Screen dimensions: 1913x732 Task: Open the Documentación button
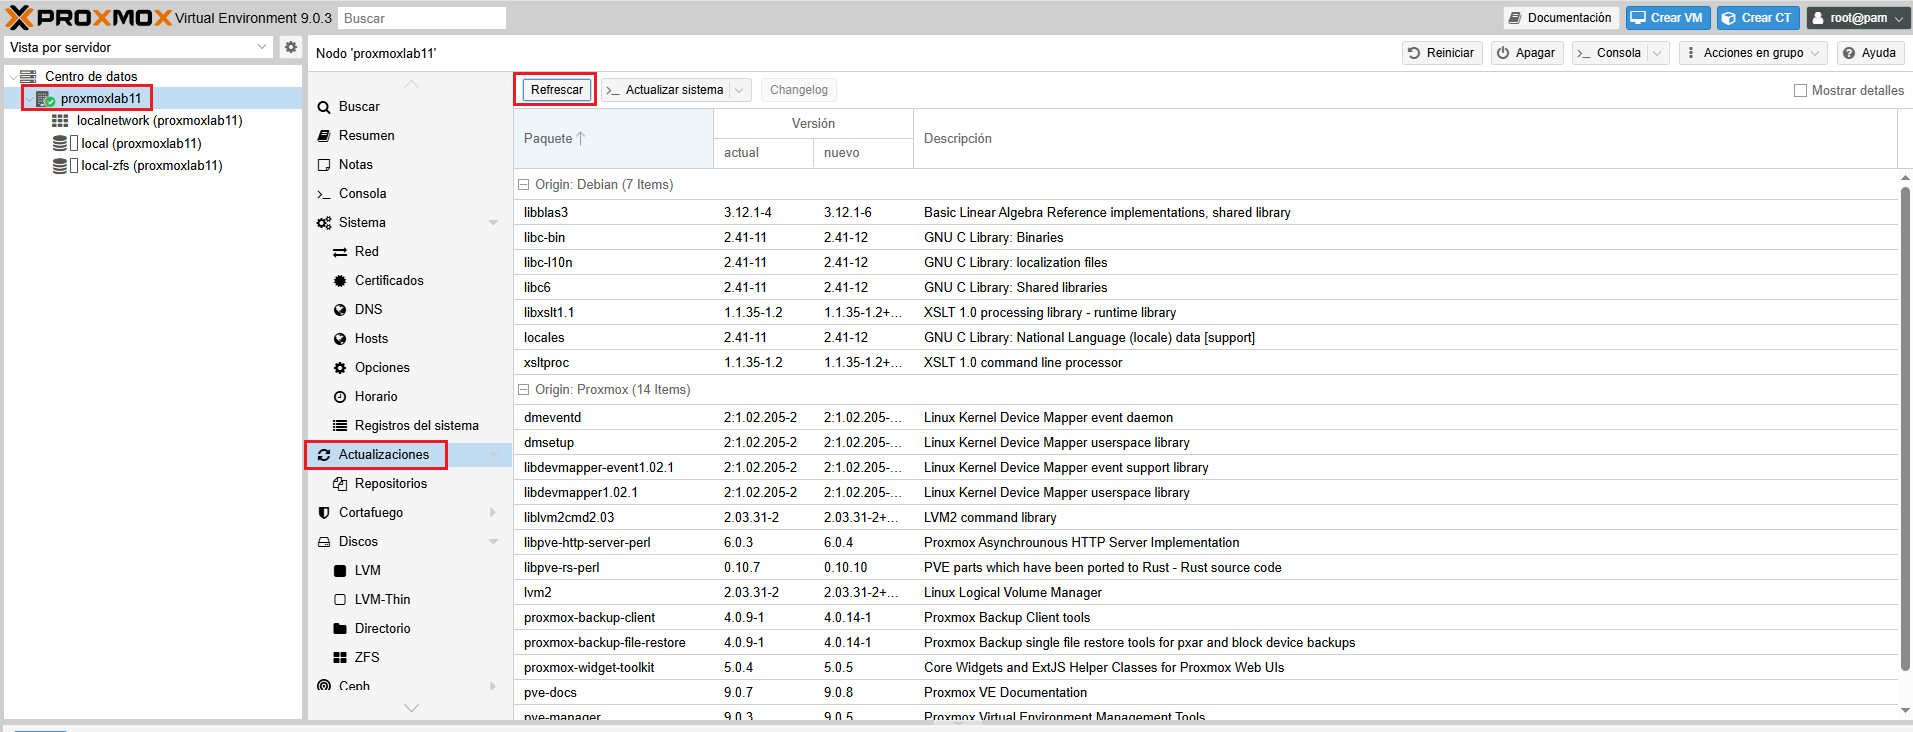point(1561,18)
